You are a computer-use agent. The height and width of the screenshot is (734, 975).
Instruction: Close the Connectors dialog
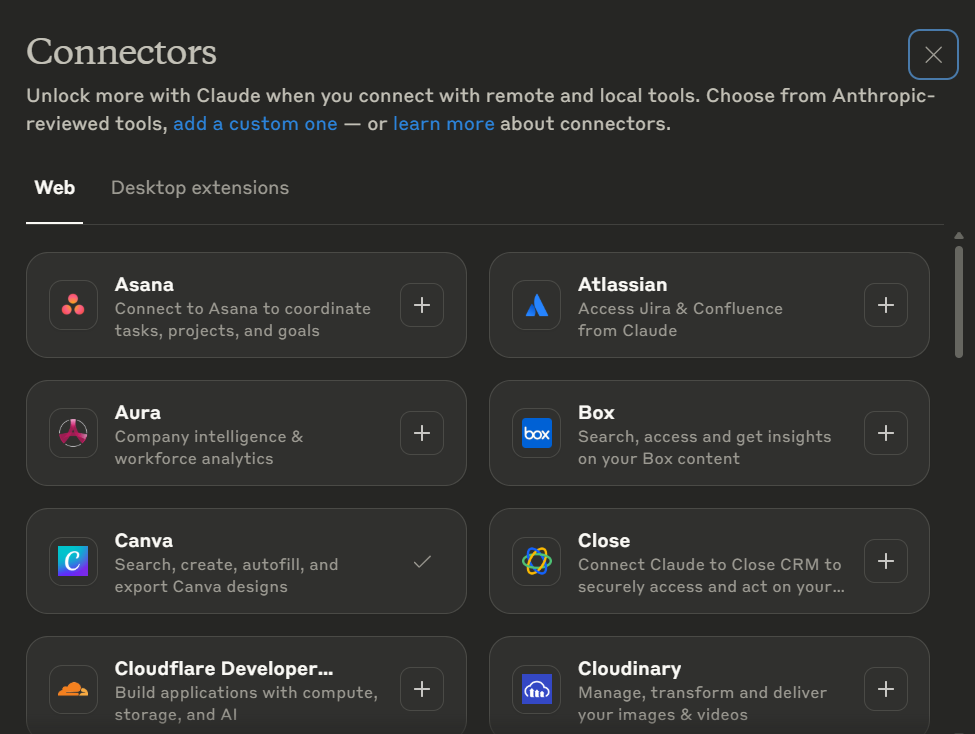point(932,55)
